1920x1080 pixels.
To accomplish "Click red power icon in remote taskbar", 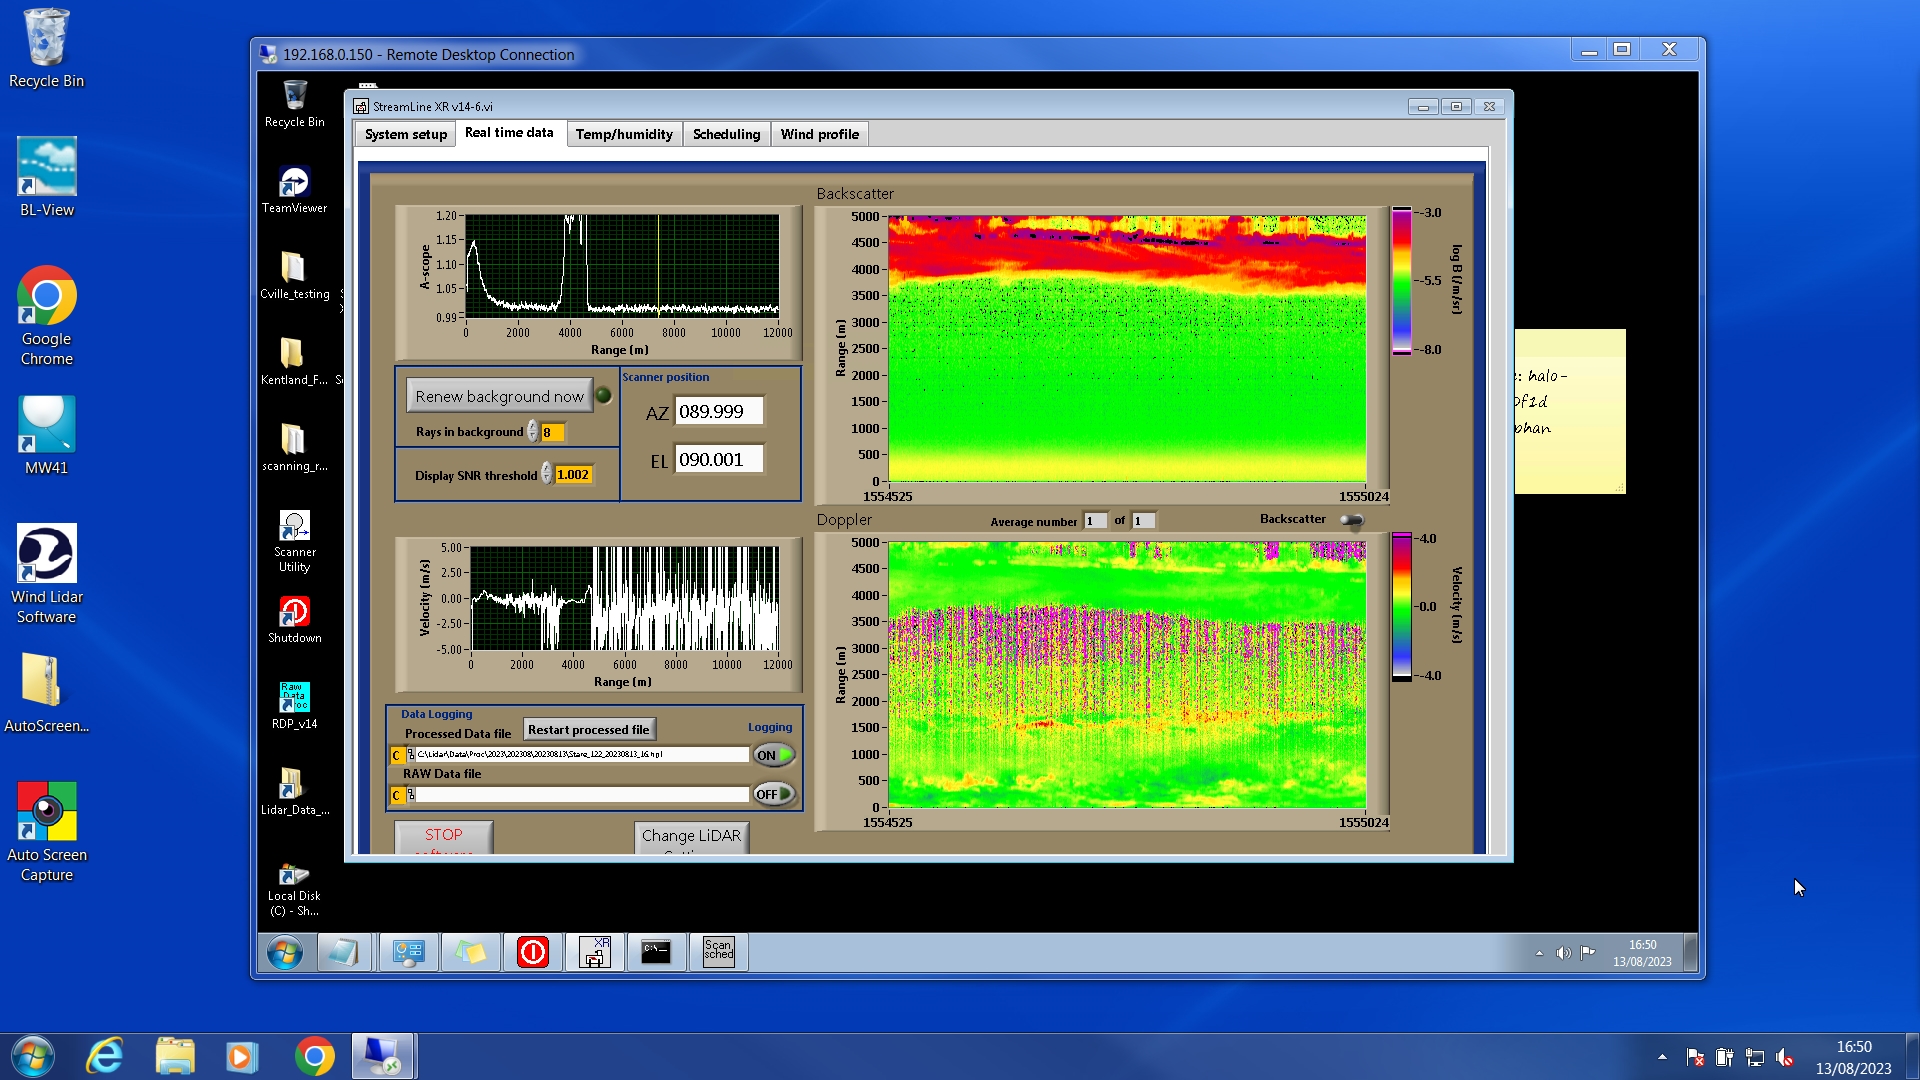I will pyautogui.click(x=532, y=952).
